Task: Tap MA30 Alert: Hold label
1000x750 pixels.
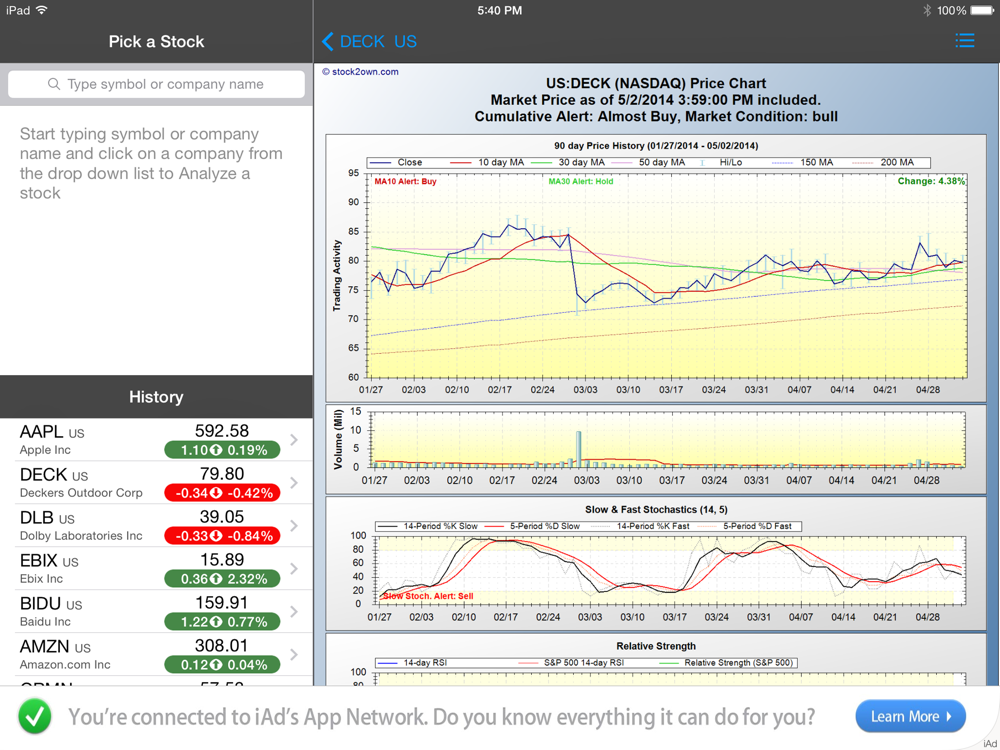Action: [x=581, y=181]
